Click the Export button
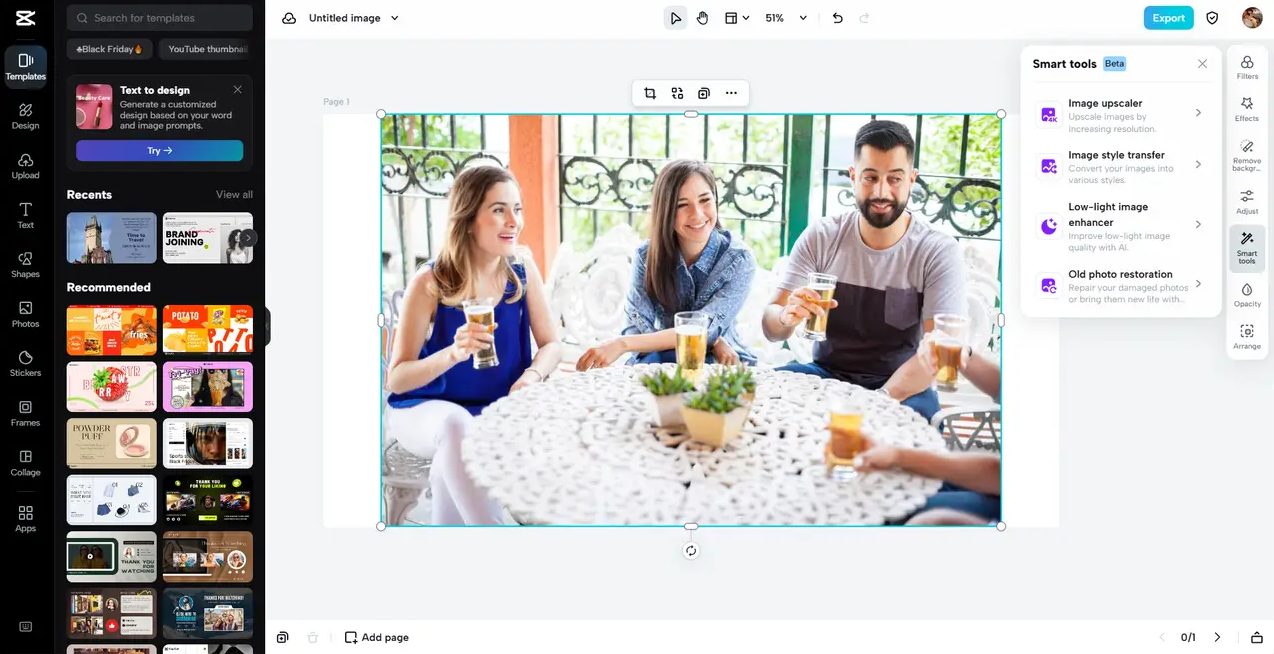The image size is (1274, 654). tap(1169, 18)
